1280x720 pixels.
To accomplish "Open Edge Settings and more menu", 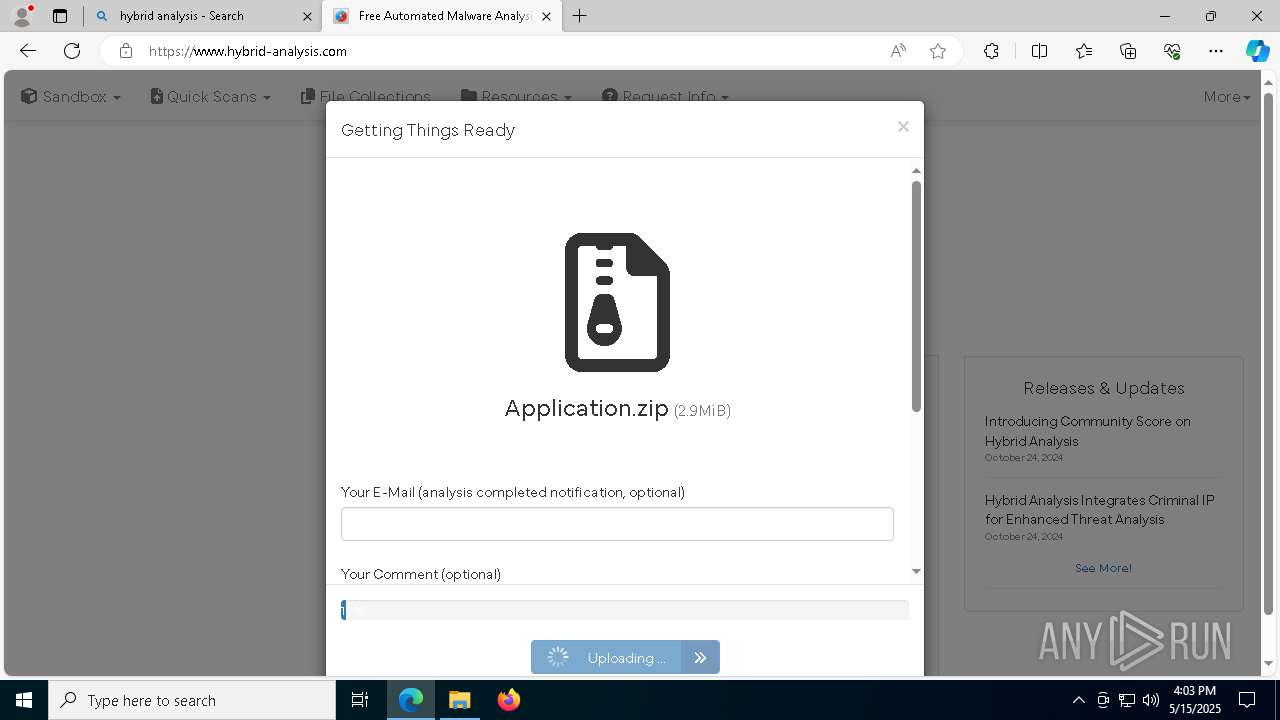I will coord(1216,51).
